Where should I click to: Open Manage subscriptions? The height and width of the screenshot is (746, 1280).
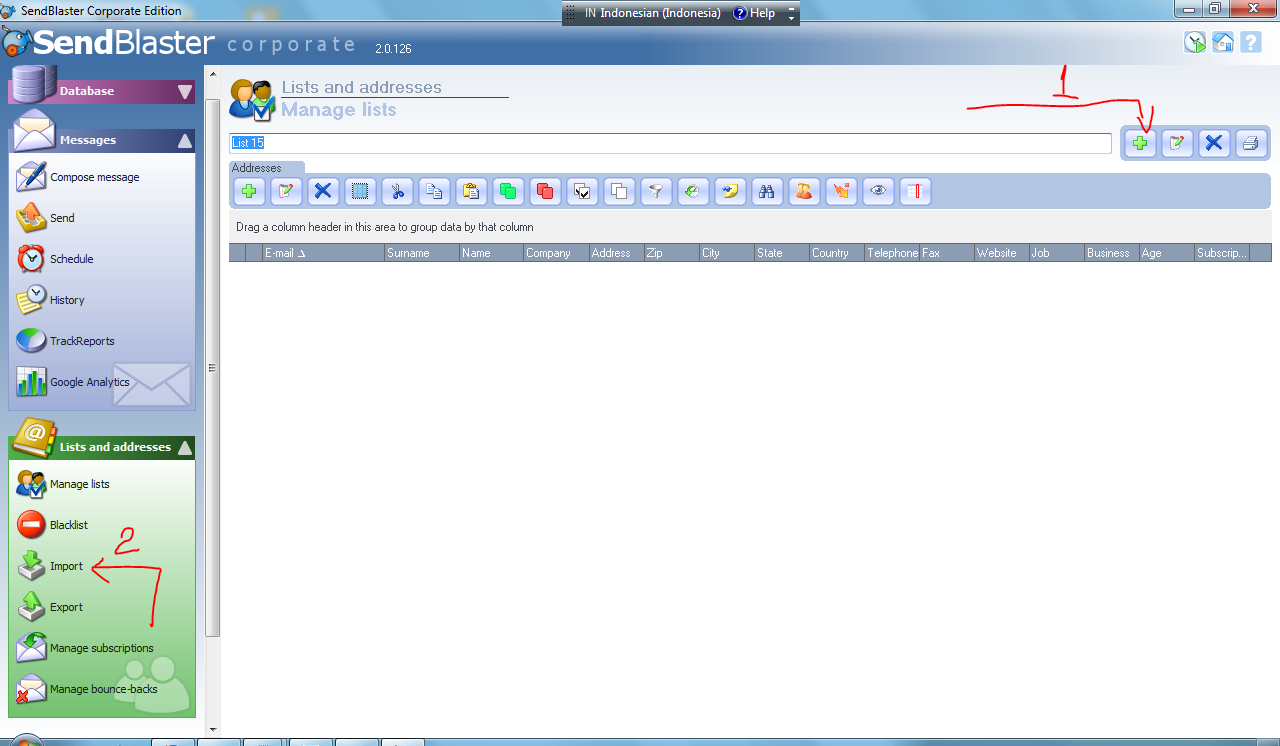click(85, 648)
